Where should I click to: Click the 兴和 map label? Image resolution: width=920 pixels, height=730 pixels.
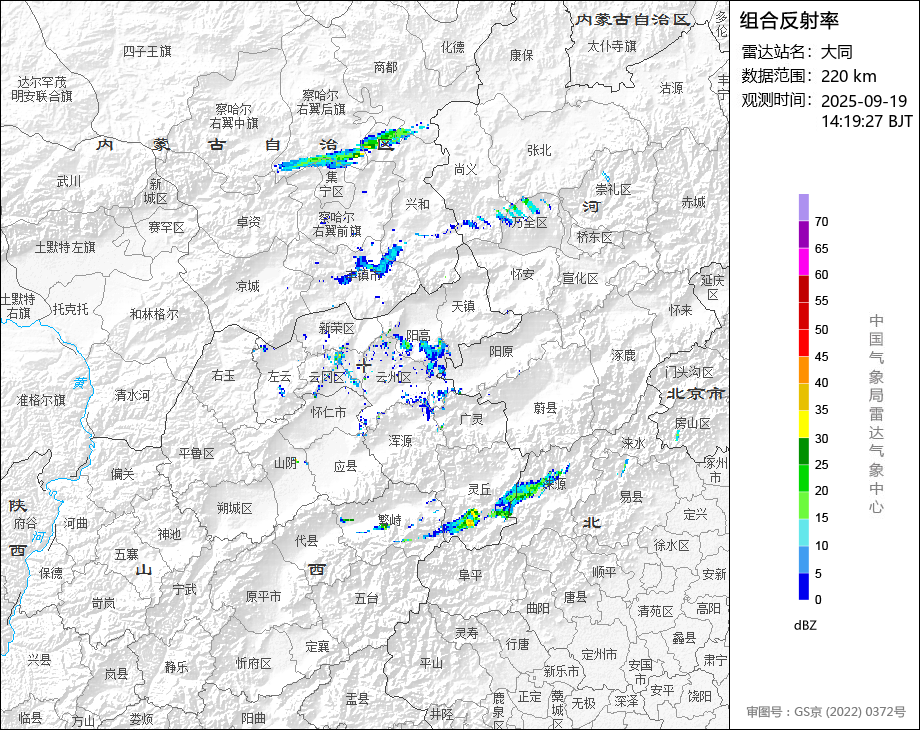click(x=417, y=204)
